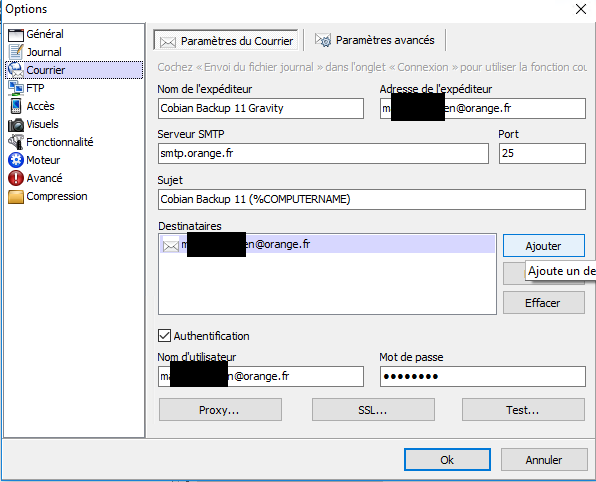Image resolution: width=596 pixels, height=482 pixels.
Task: Open the Moteur blue gear icon
Action: click(16, 160)
